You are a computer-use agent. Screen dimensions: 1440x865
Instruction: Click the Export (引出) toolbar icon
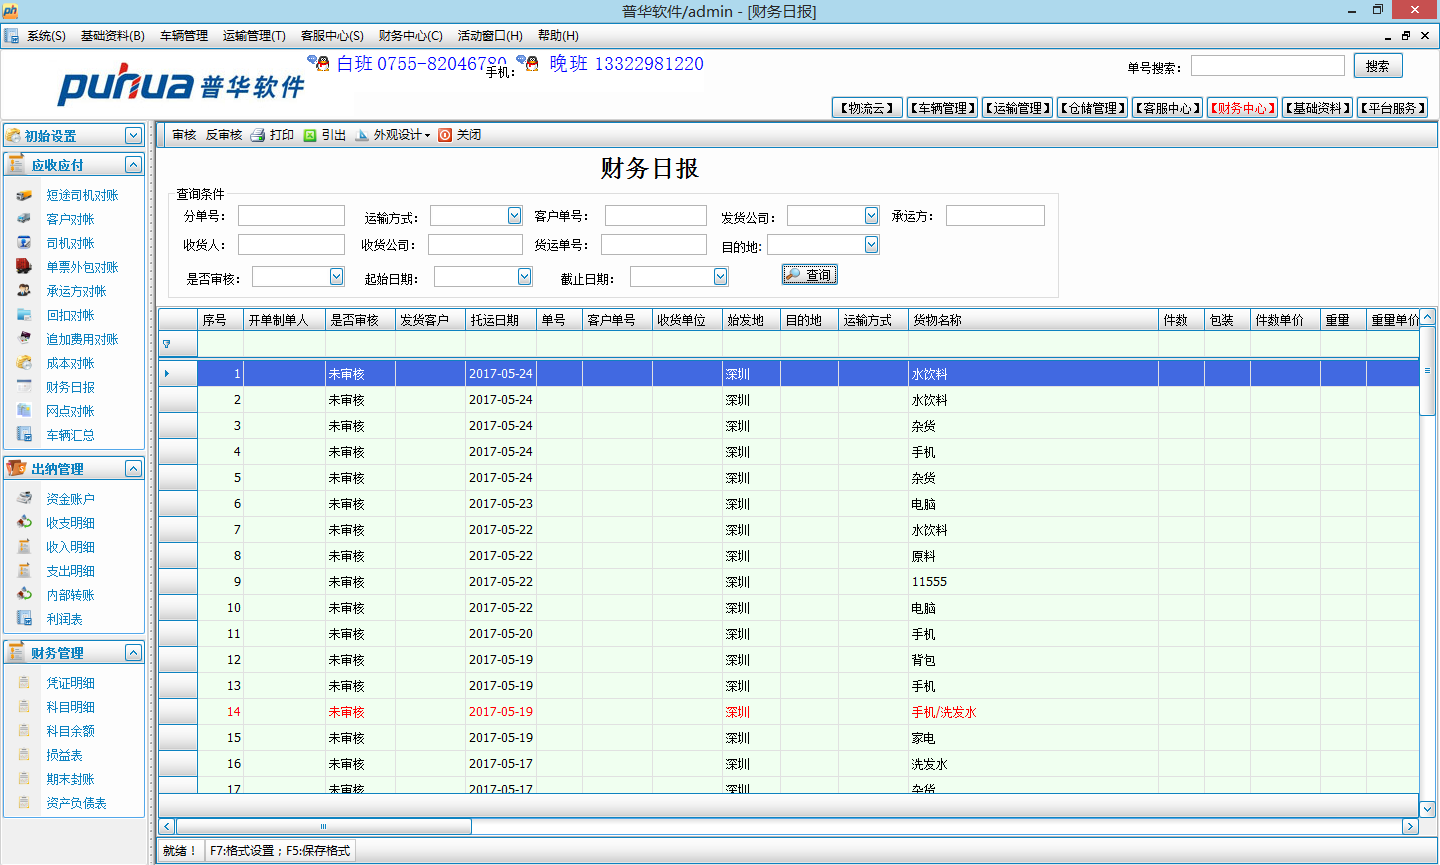coord(310,135)
